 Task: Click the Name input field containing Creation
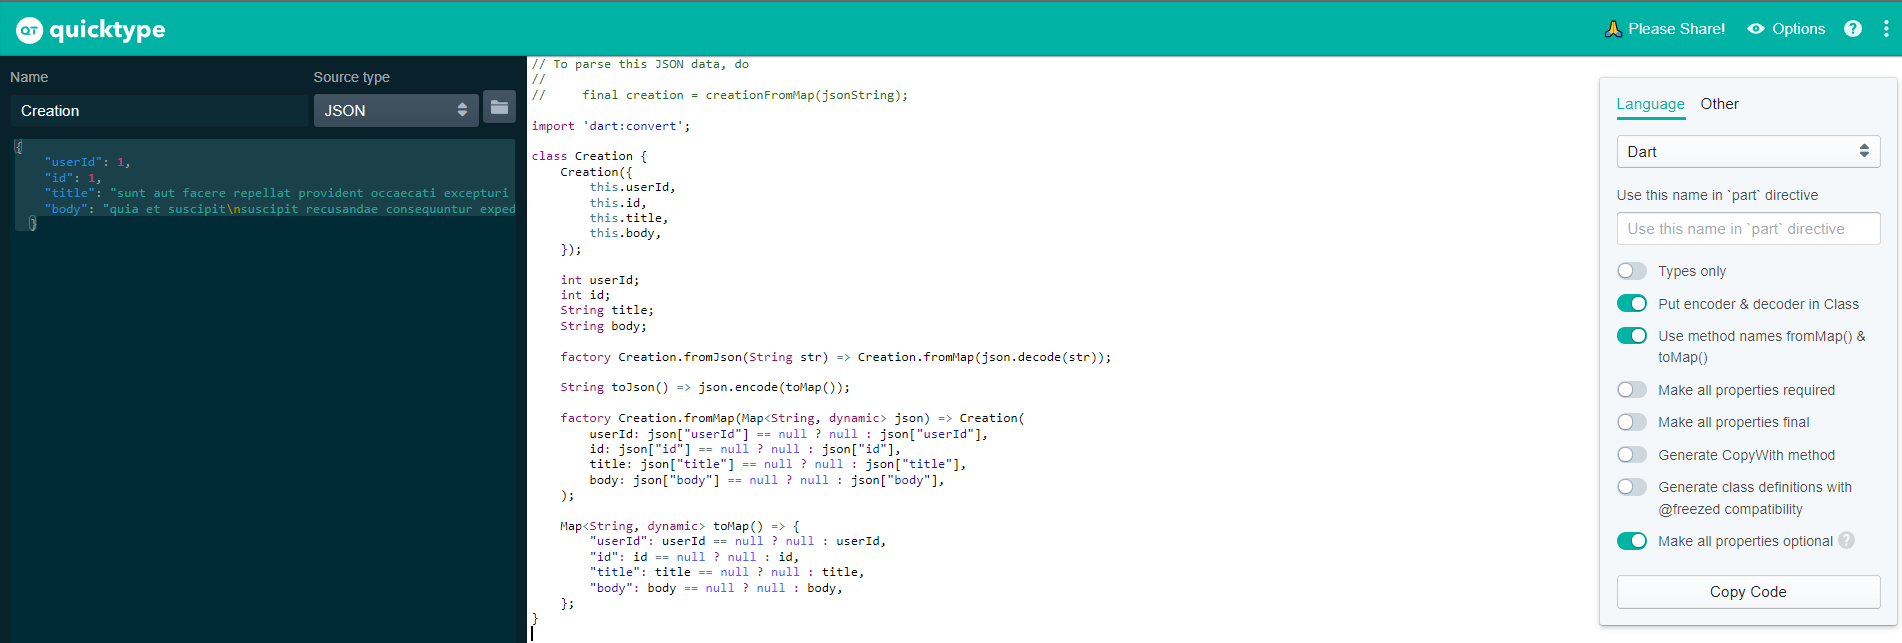(159, 111)
